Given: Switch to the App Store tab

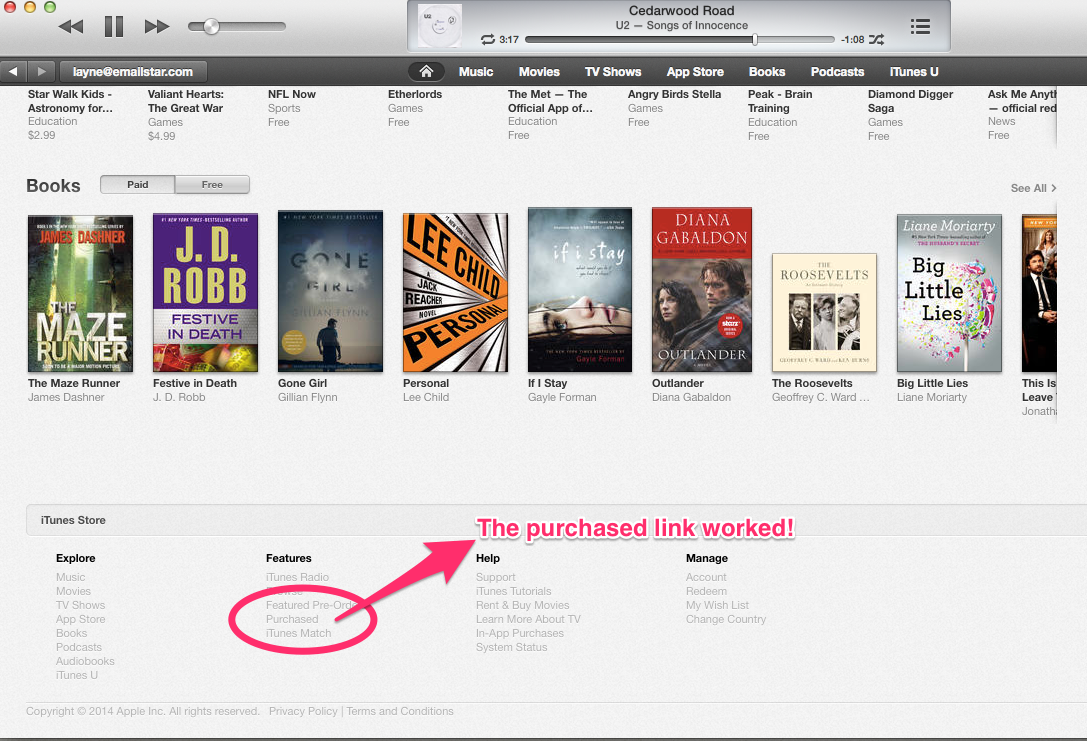Looking at the screenshot, I should 695,71.
